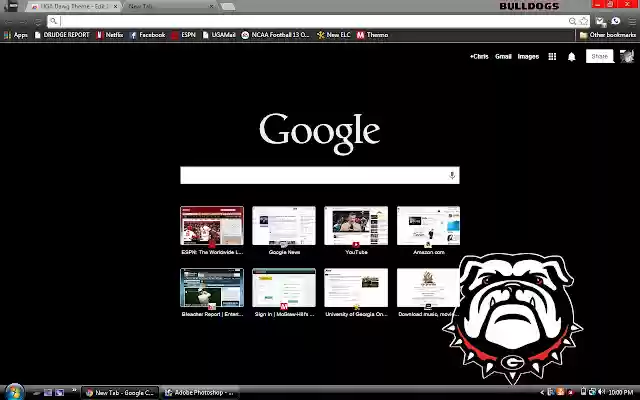Open the NCAA Football 13 bookmark
Viewport: 640px width, 400px height.
276,35
